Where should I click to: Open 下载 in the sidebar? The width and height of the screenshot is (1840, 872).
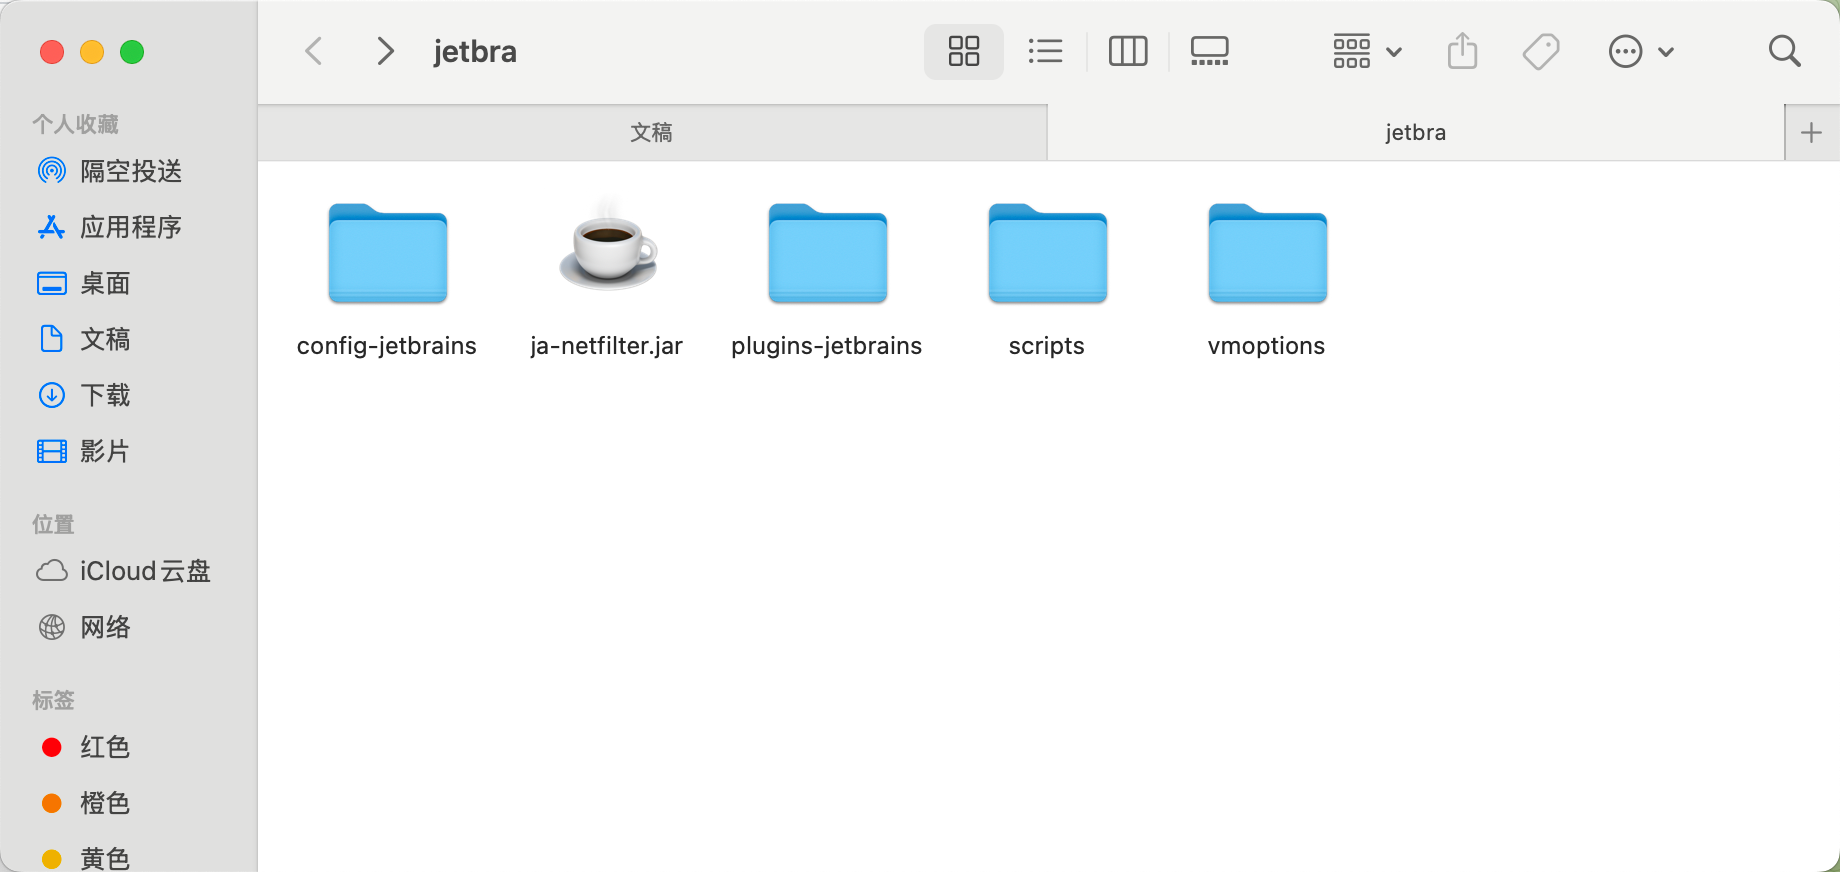point(105,395)
